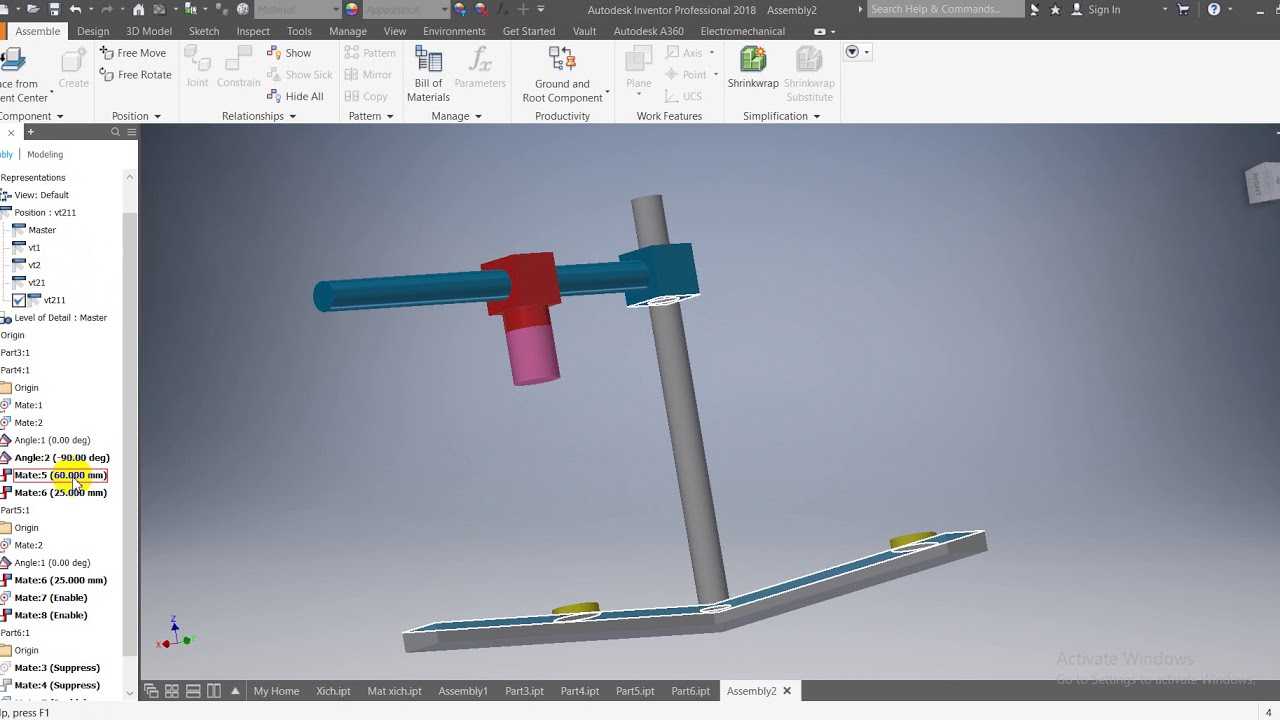This screenshot has height=720, width=1280.
Task: Click the Ground and Root Component tool
Action: 562,74
